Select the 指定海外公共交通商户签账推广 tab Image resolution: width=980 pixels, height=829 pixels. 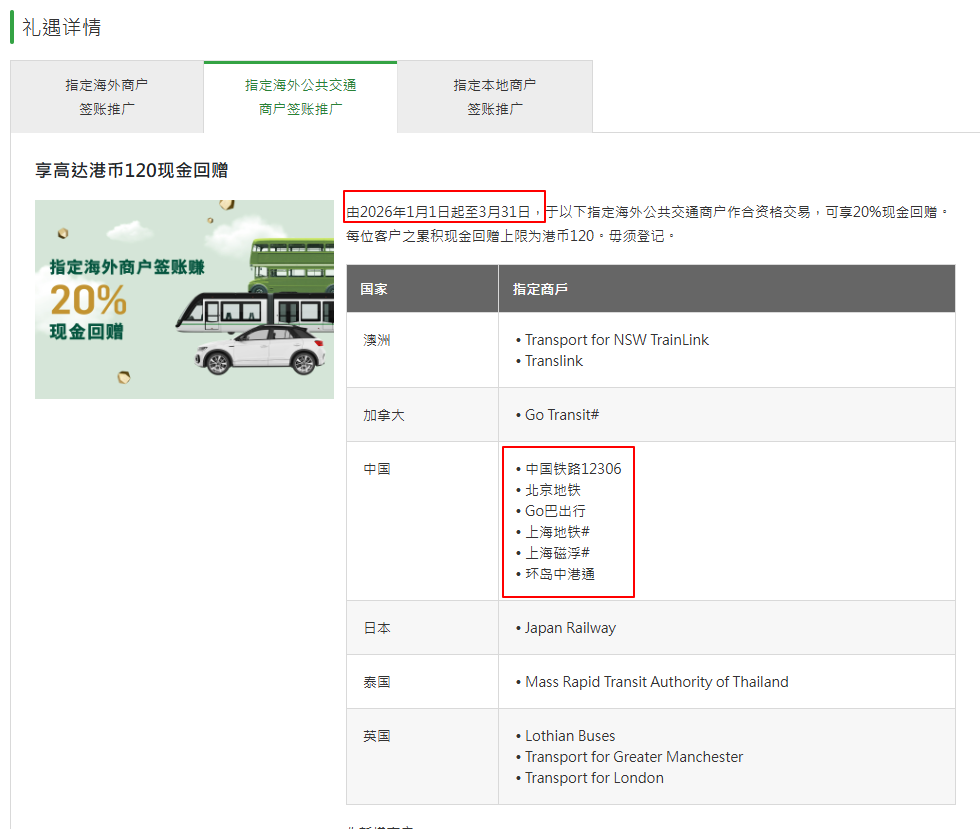click(x=300, y=97)
